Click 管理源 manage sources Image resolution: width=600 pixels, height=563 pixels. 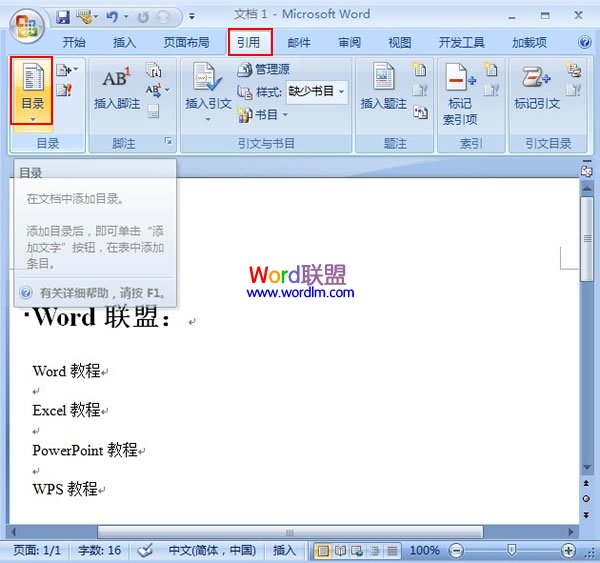pyautogui.click(x=264, y=69)
